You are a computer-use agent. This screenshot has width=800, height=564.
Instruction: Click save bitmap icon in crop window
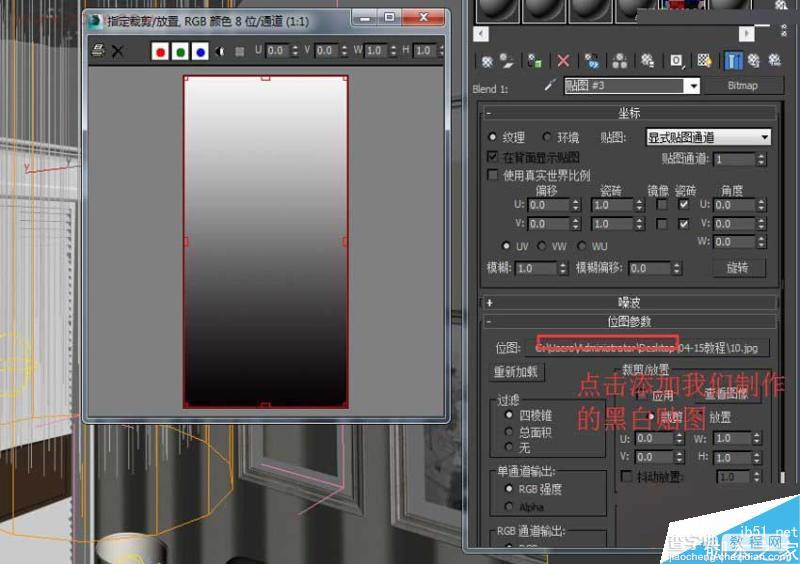point(98,50)
